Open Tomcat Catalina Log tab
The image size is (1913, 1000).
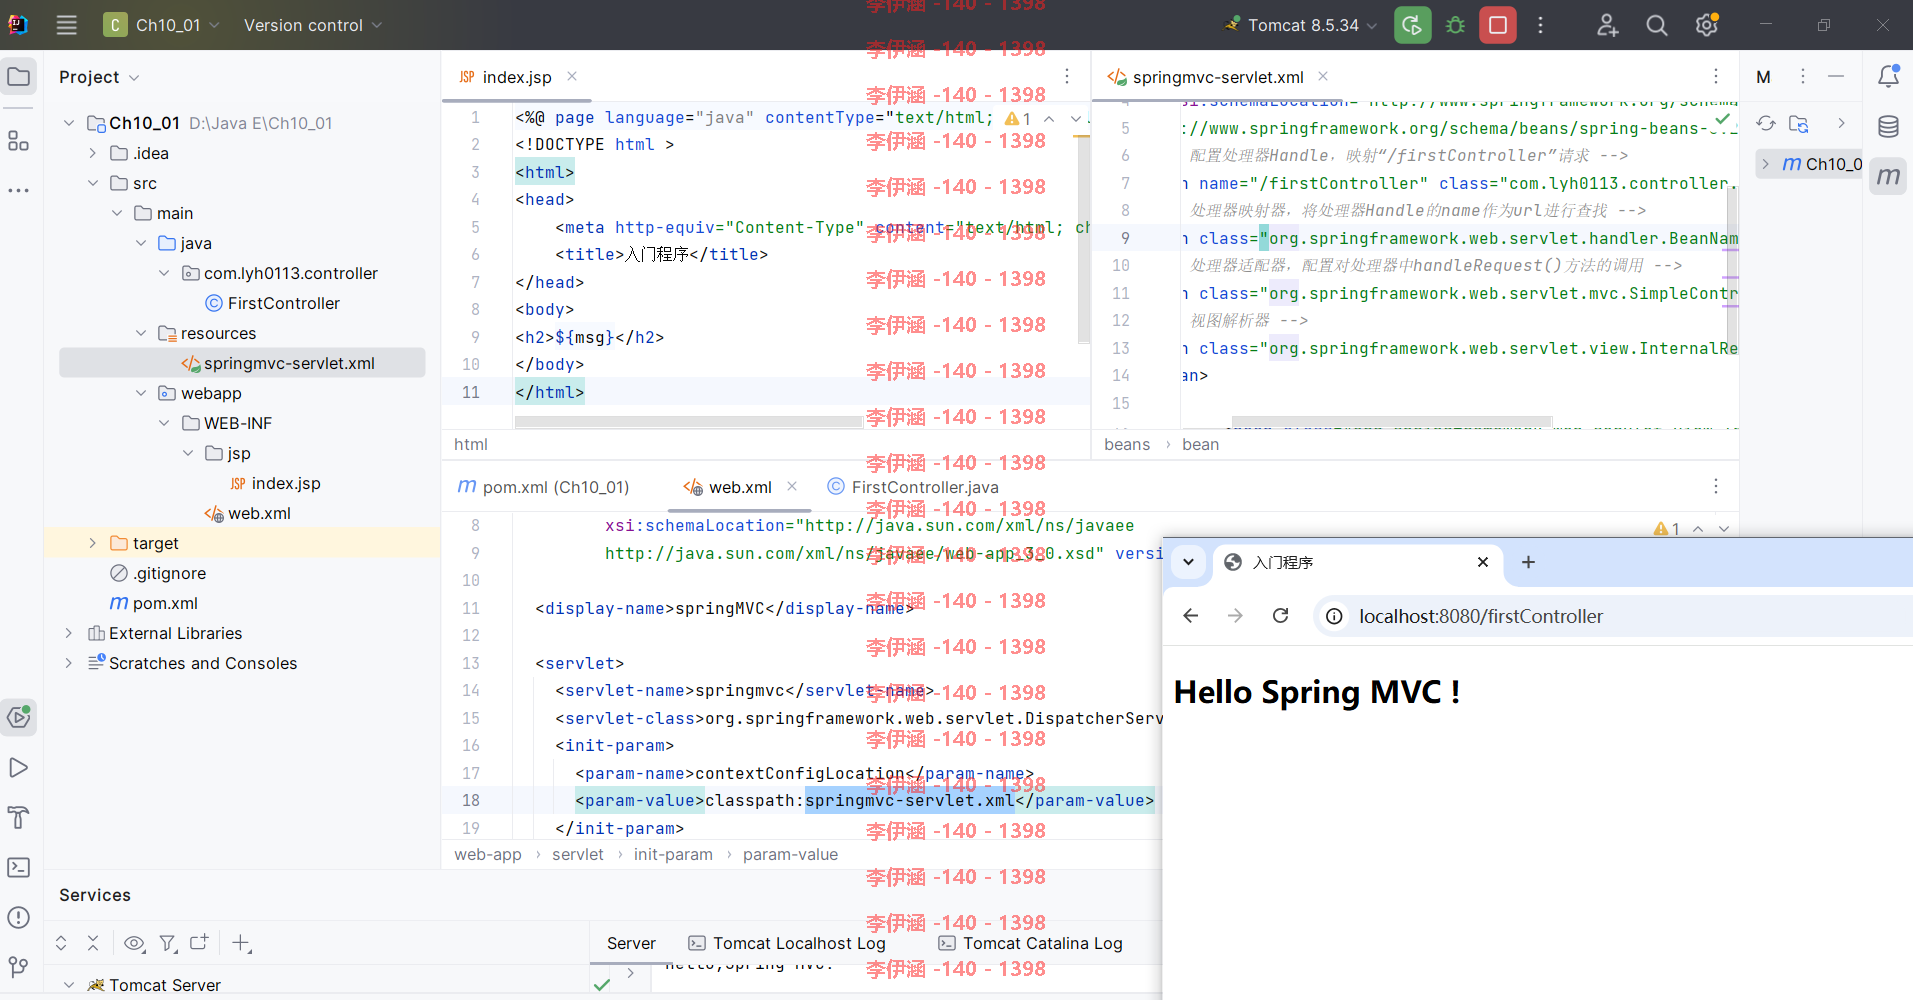(x=1030, y=943)
